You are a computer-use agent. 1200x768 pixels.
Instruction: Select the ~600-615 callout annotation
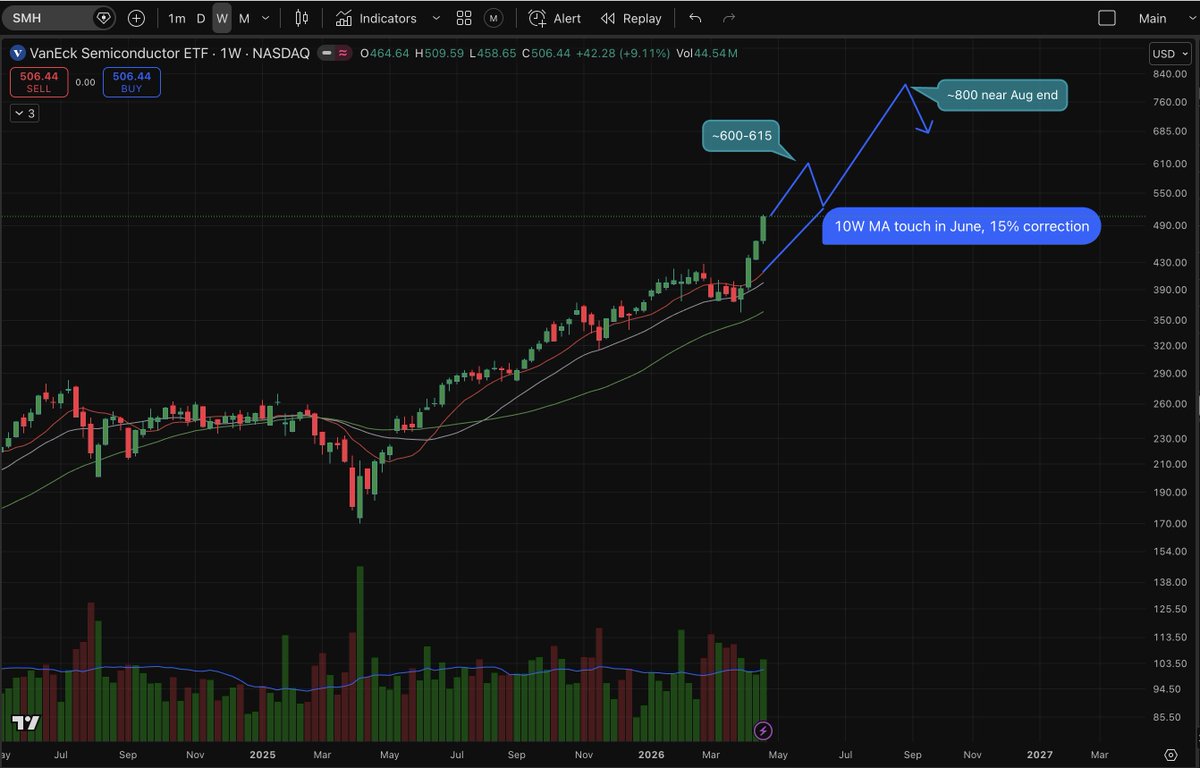point(742,136)
